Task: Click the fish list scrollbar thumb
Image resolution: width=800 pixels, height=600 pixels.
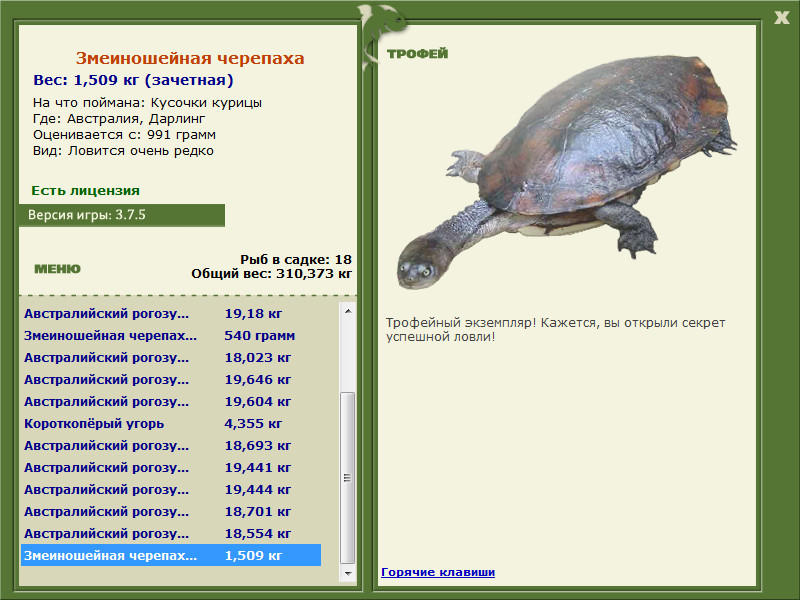Action: click(x=348, y=478)
